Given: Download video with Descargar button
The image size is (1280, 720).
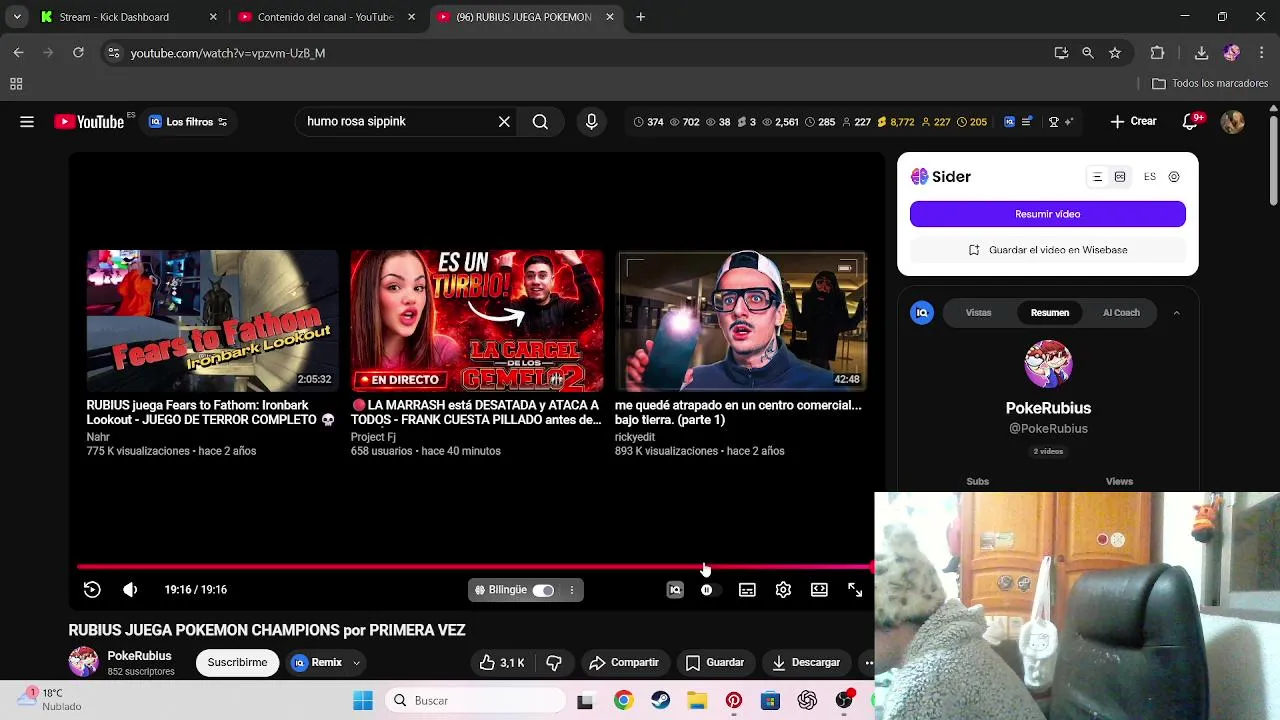Looking at the screenshot, I should pos(806,662).
